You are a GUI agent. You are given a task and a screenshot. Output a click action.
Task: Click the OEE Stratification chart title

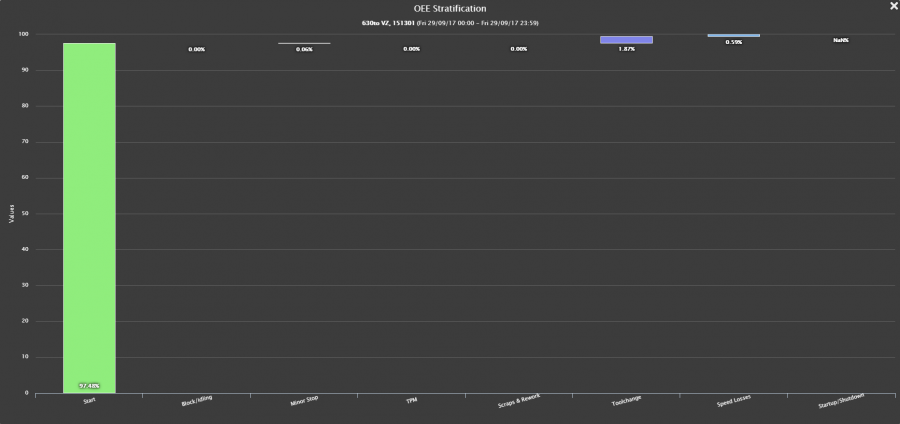[x=450, y=9]
